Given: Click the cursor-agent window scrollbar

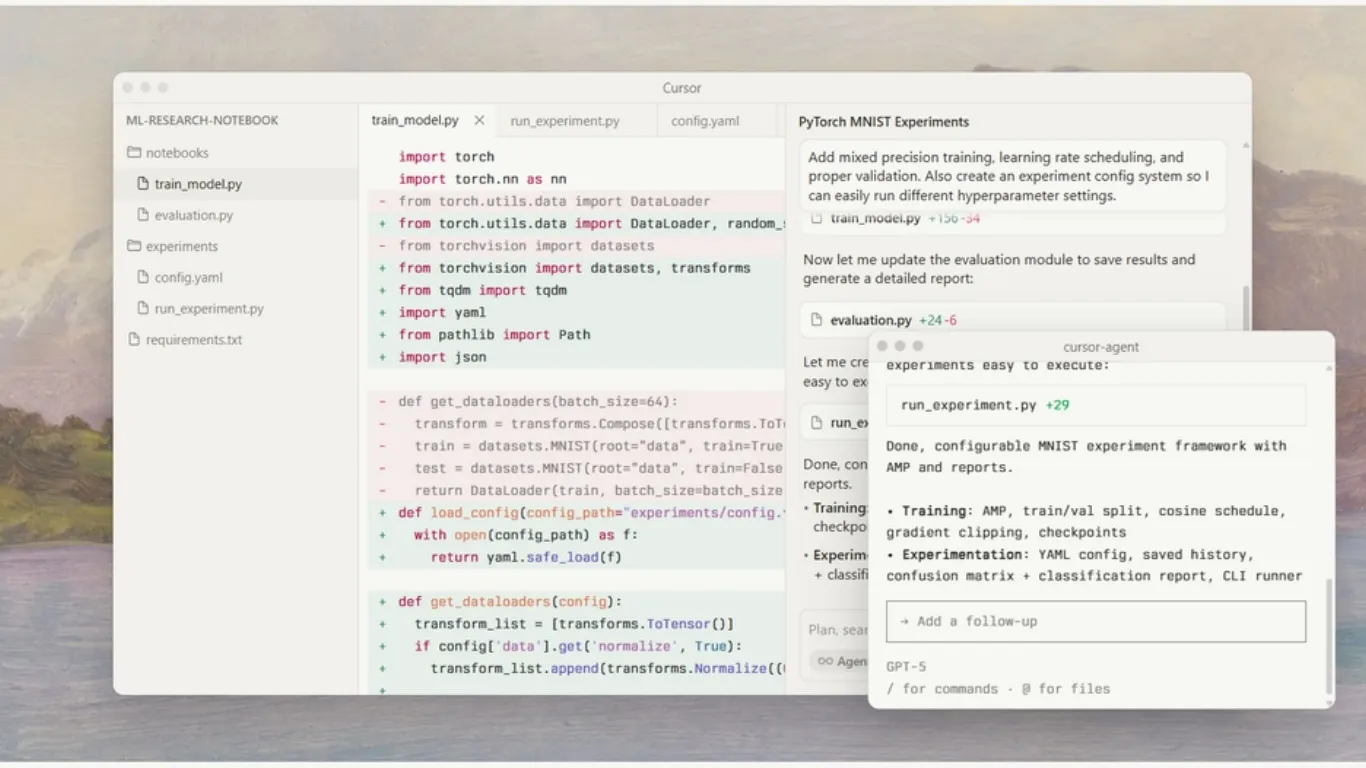Looking at the screenshot, I should tap(1329, 635).
